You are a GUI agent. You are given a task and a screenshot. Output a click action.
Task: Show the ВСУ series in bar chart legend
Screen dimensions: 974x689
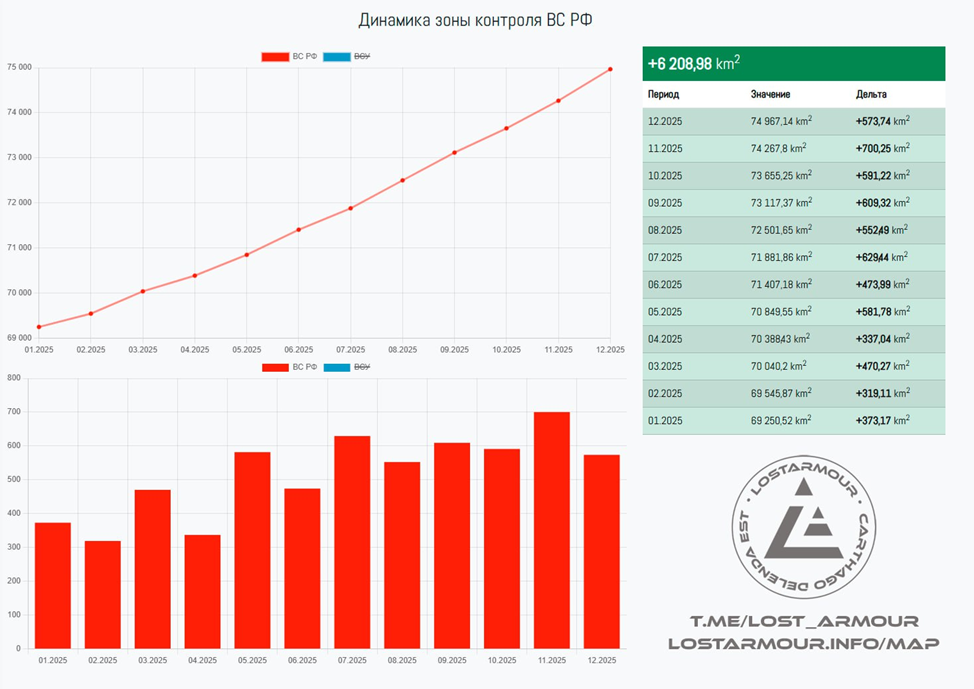coord(362,367)
